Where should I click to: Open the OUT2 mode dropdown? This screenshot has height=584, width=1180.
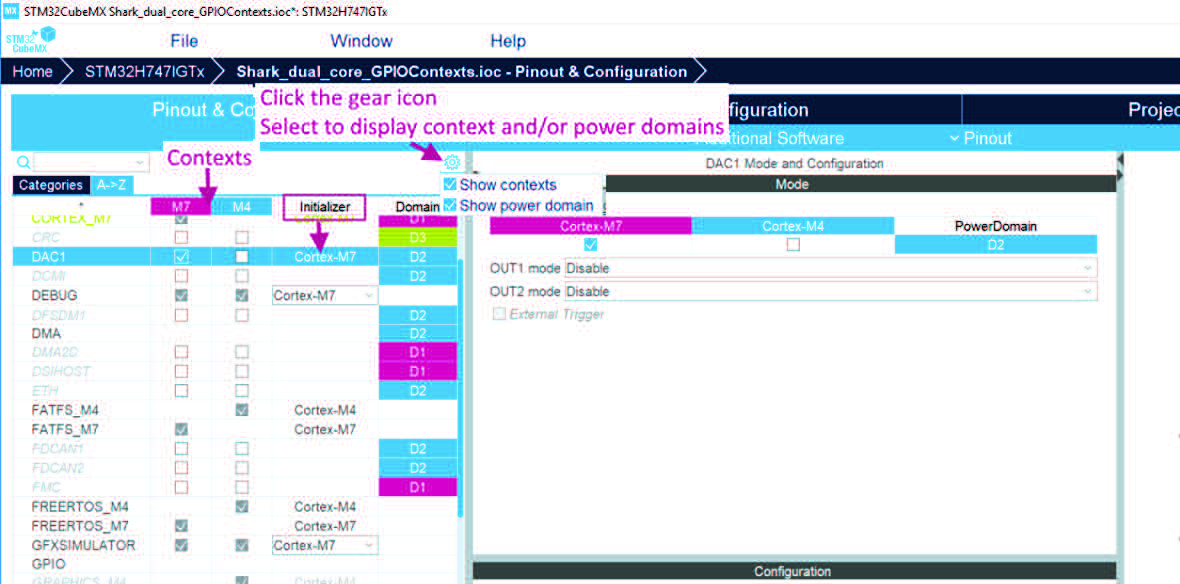coord(830,291)
